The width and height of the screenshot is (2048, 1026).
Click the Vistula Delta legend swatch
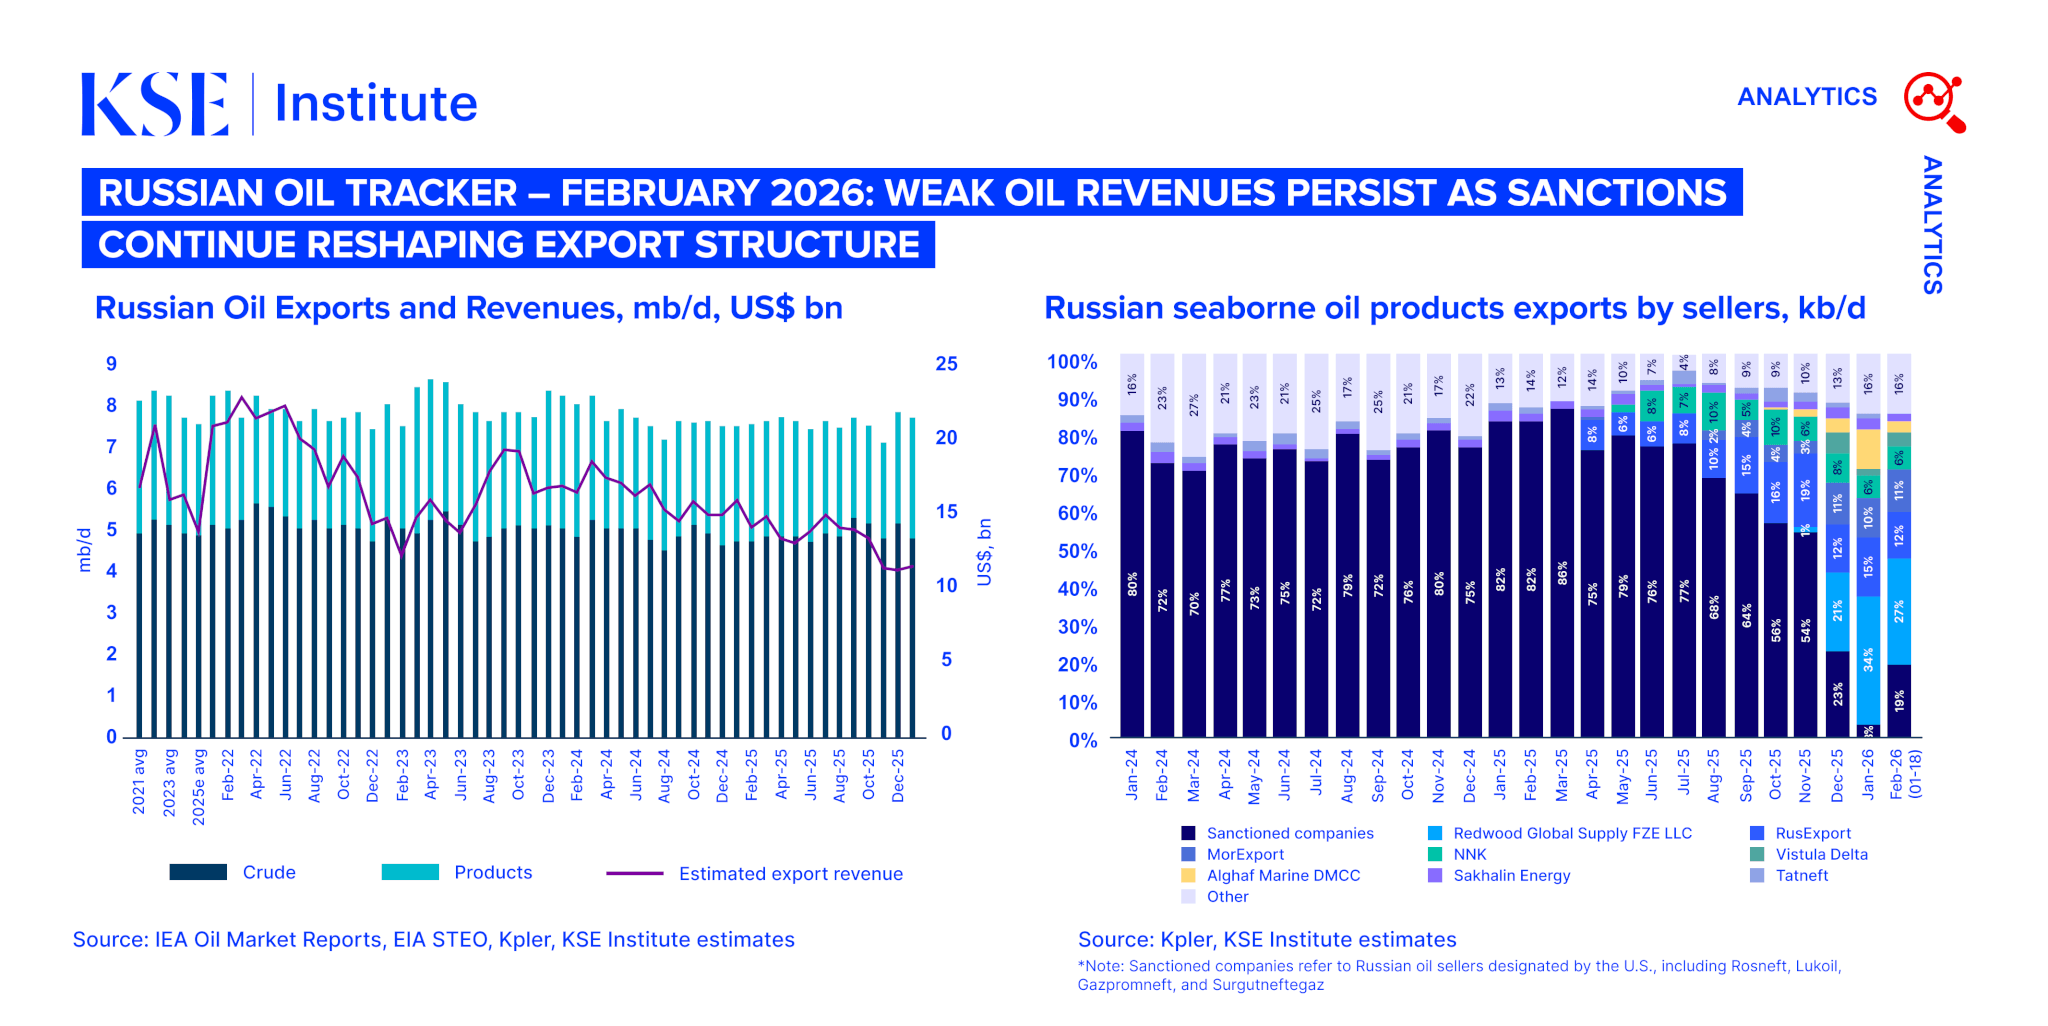pyautogui.click(x=1757, y=854)
